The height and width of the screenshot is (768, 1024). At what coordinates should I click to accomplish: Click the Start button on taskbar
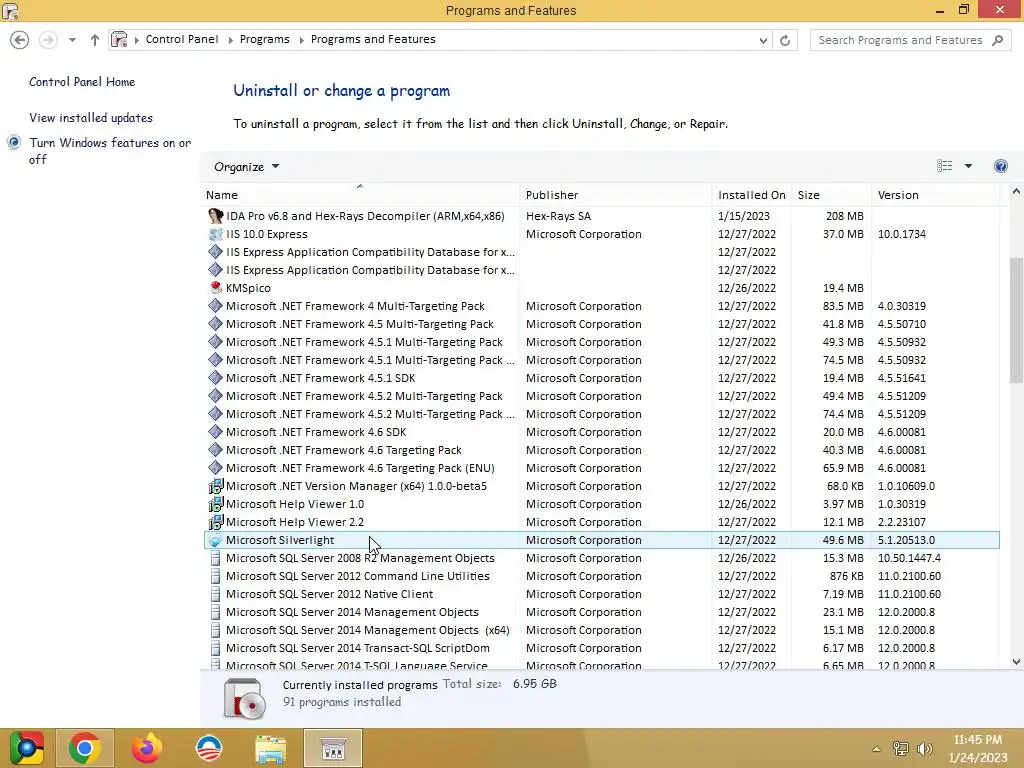(26, 748)
